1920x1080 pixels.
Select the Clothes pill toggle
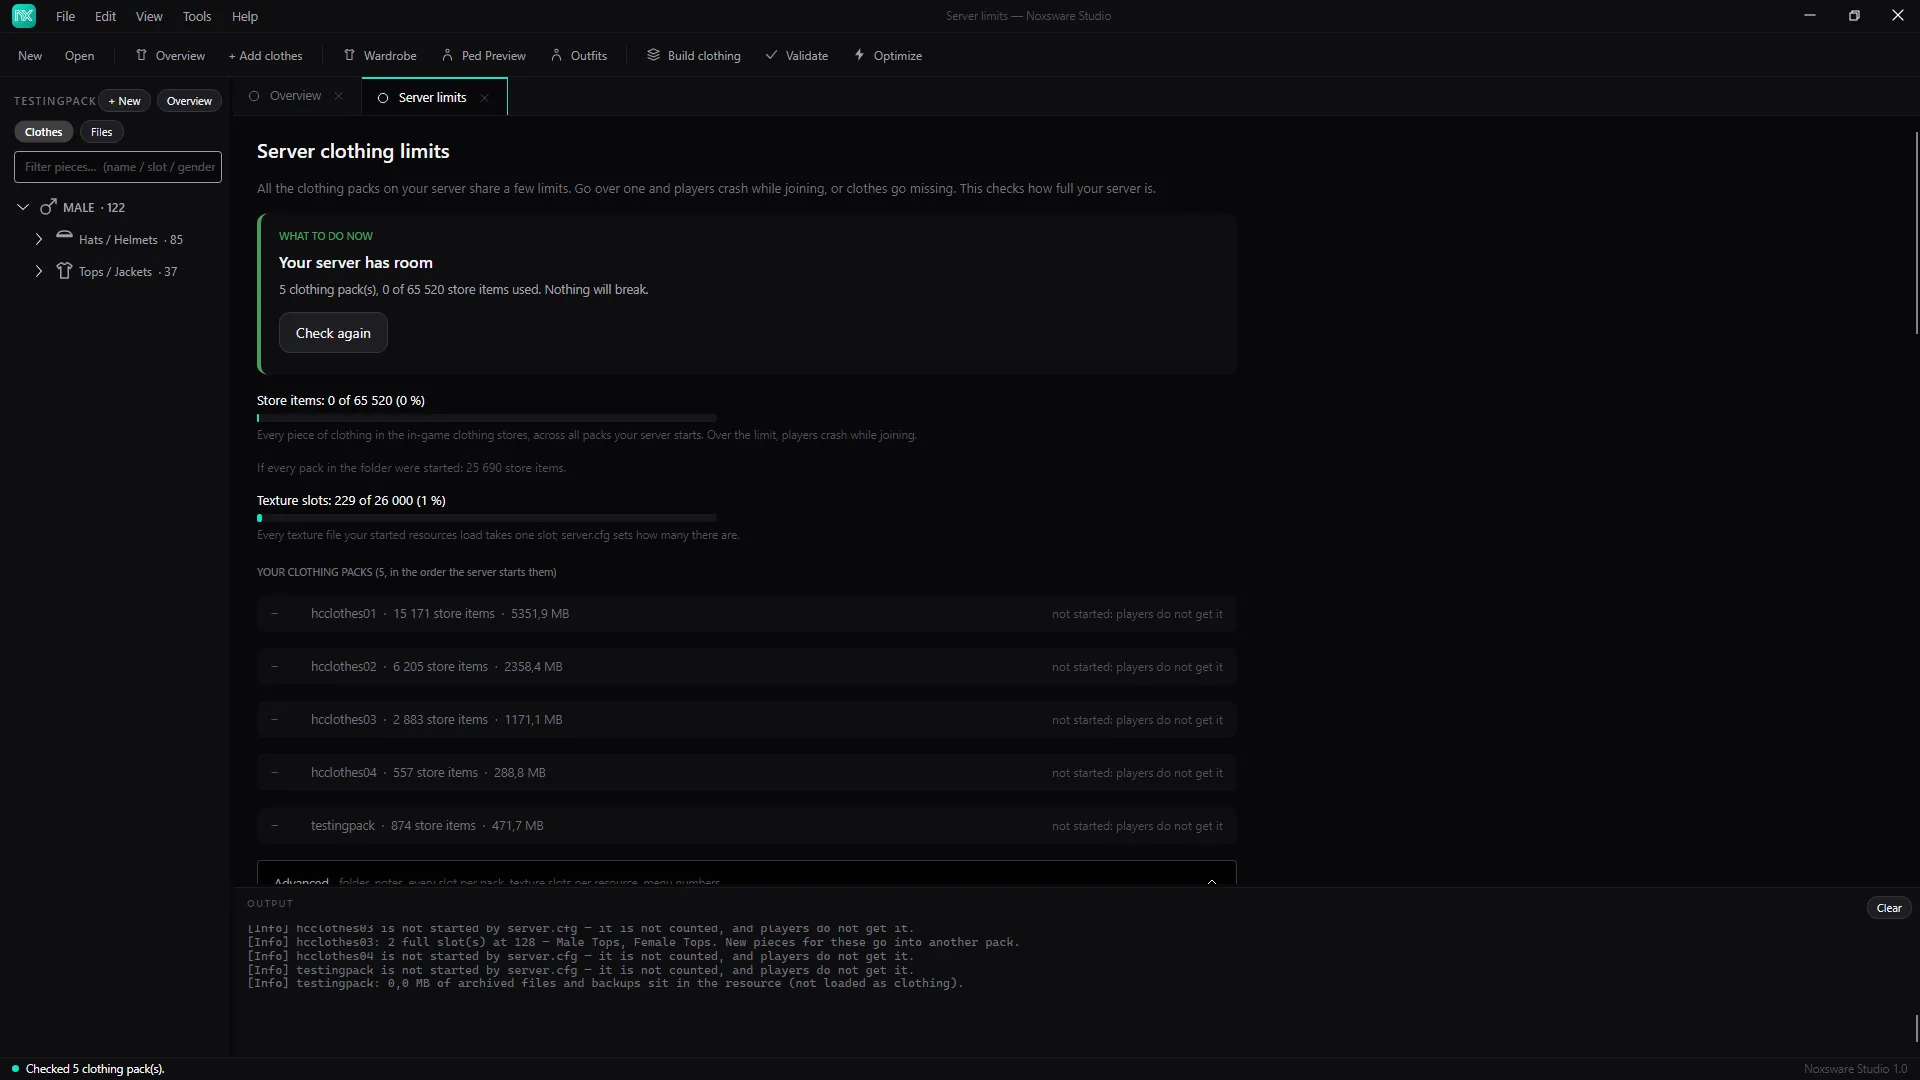pos(43,132)
